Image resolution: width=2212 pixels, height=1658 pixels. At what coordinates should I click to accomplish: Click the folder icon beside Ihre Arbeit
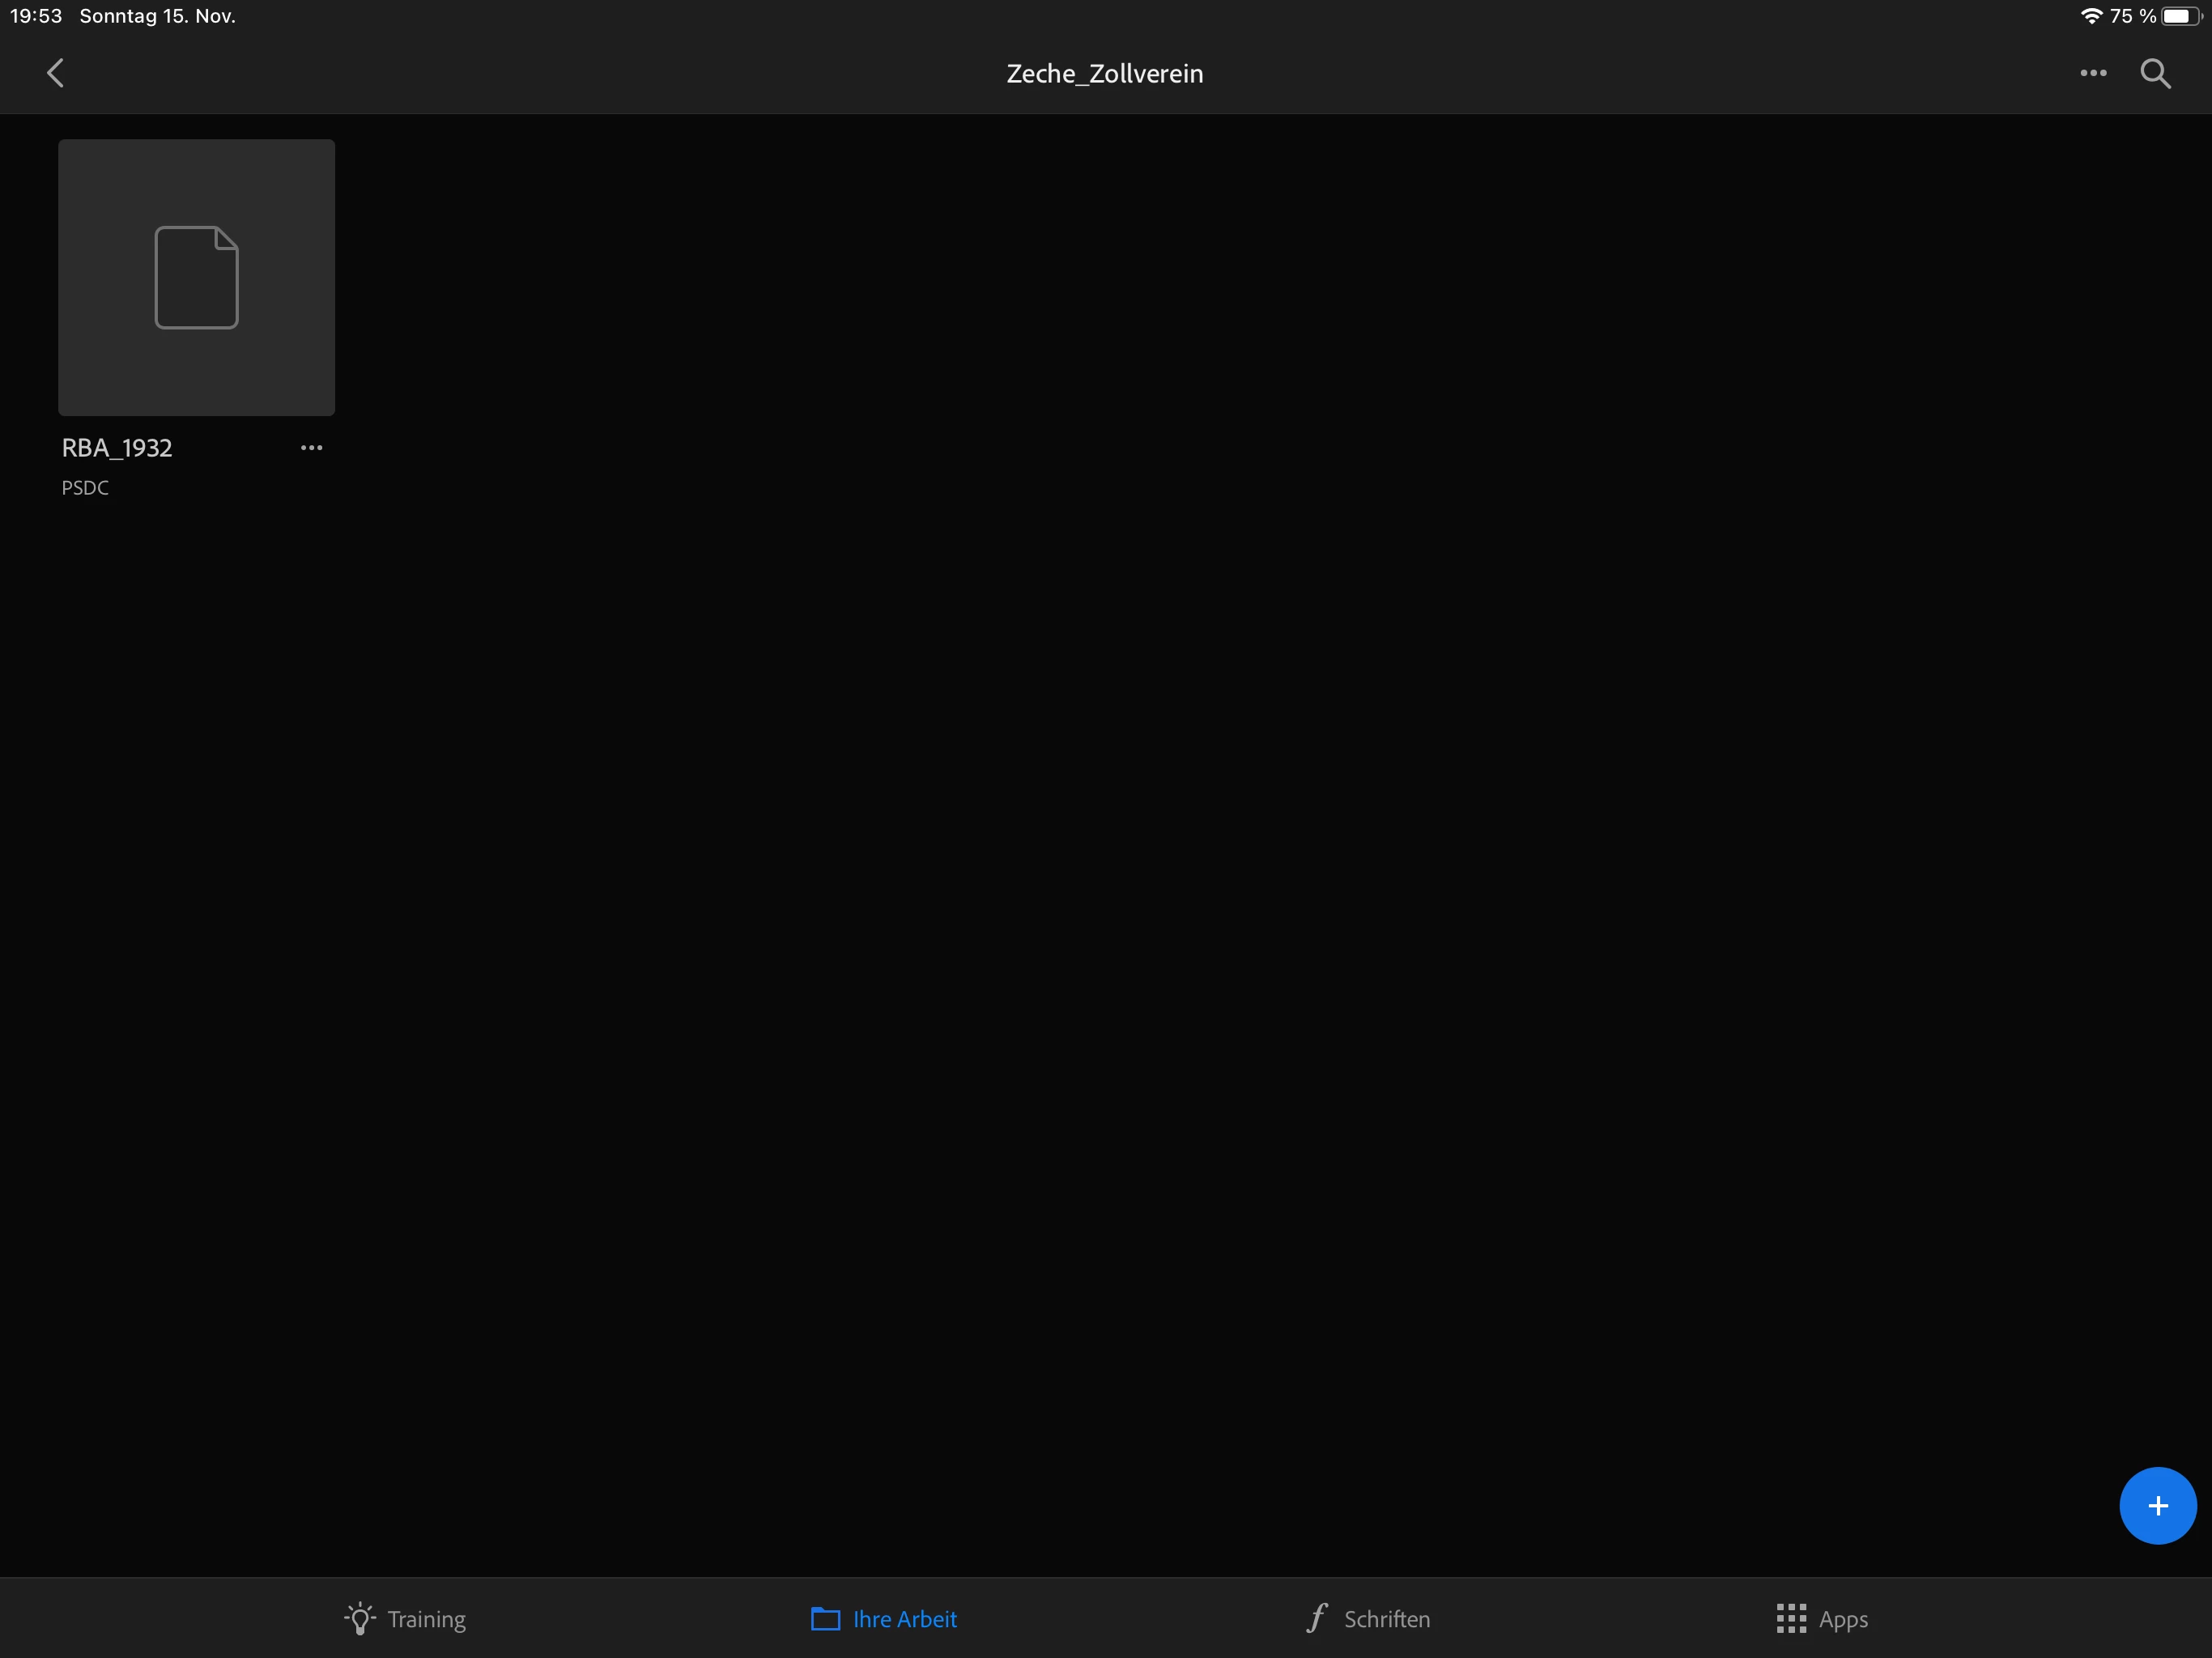(825, 1619)
